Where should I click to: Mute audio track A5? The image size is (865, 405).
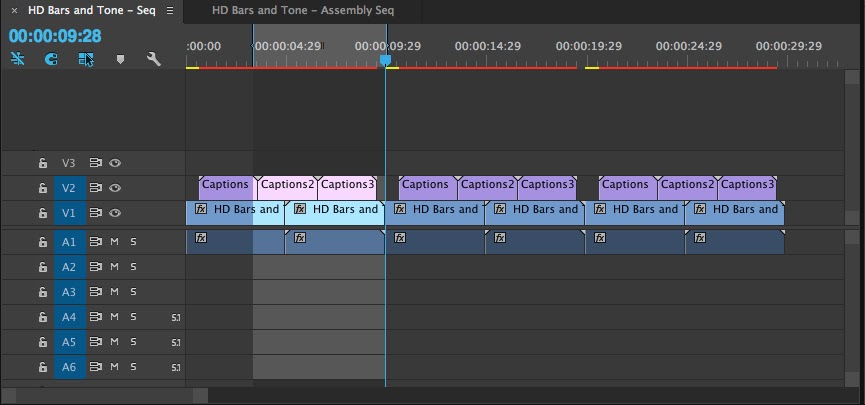115,342
